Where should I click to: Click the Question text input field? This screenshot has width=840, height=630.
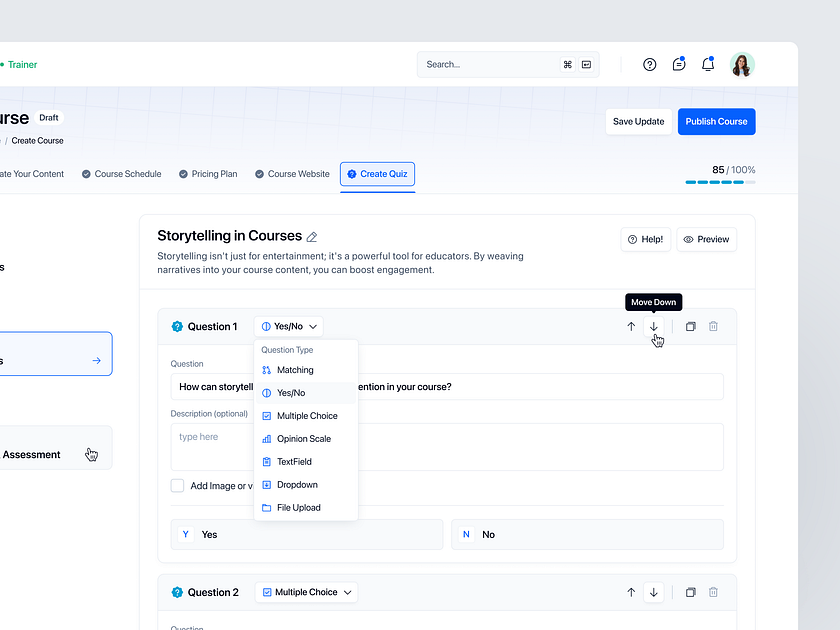[x=447, y=387]
